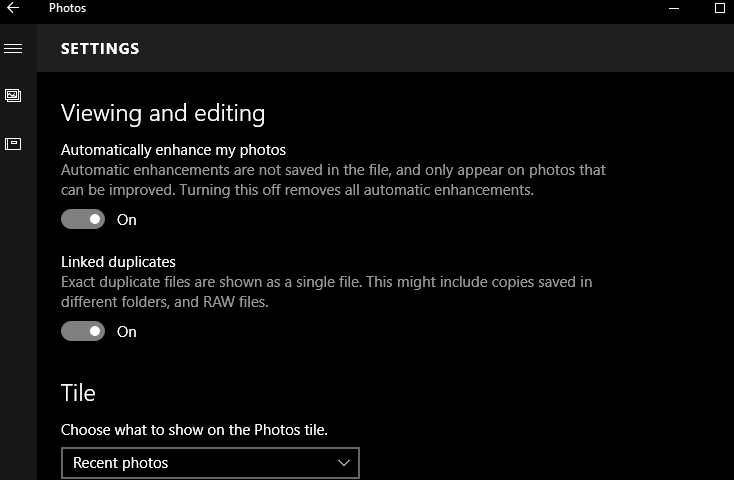
Task: Select the Viewing and editing heading
Action: (x=163, y=113)
